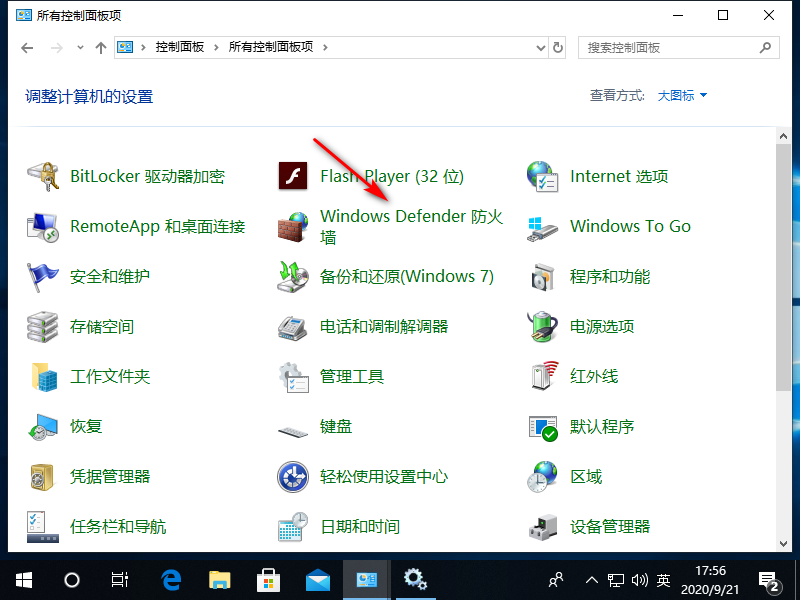Open Microsoft Edge from the taskbar
The width and height of the screenshot is (800, 600).
(x=171, y=579)
